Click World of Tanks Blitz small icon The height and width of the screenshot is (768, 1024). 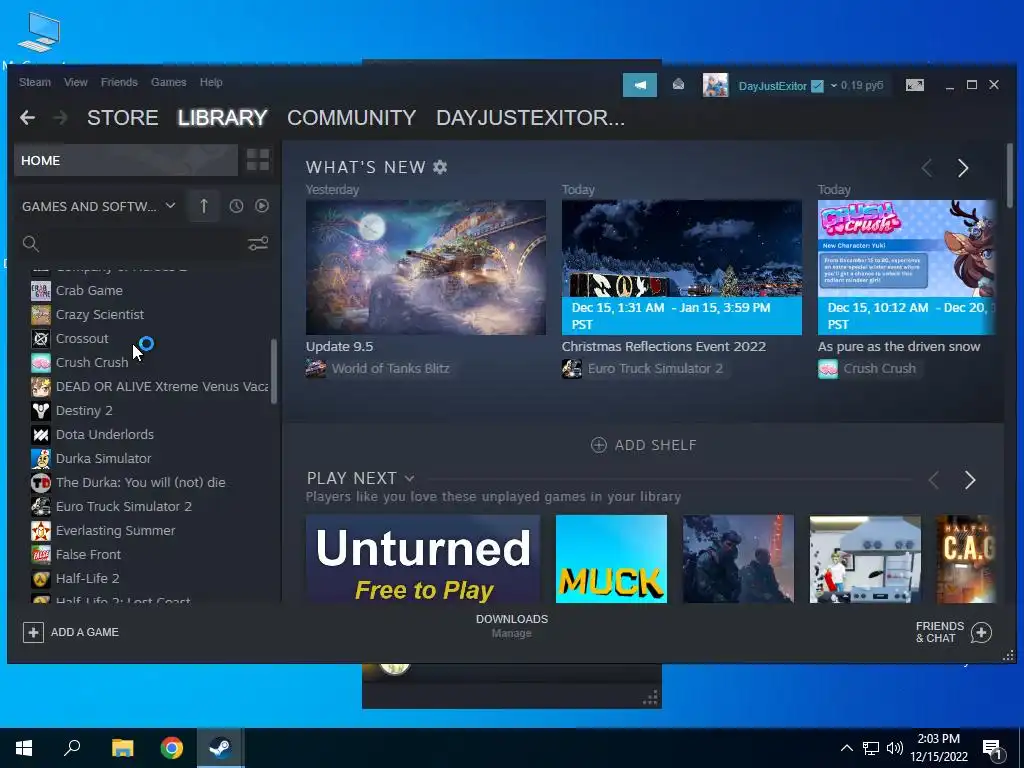(x=315, y=368)
